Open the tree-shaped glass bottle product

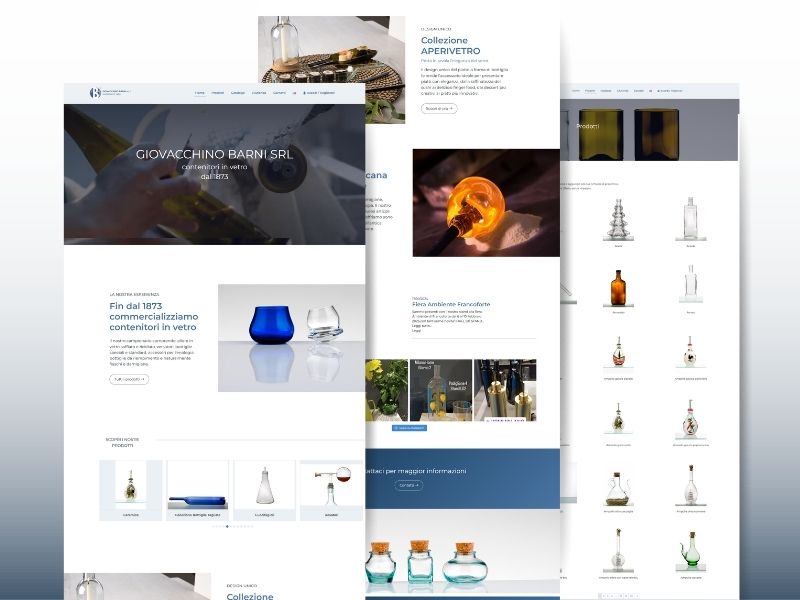coord(618,222)
